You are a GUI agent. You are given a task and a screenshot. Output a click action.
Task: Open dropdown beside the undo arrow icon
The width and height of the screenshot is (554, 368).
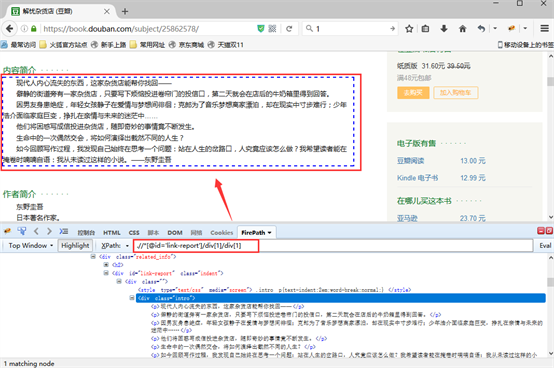(495, 28)
